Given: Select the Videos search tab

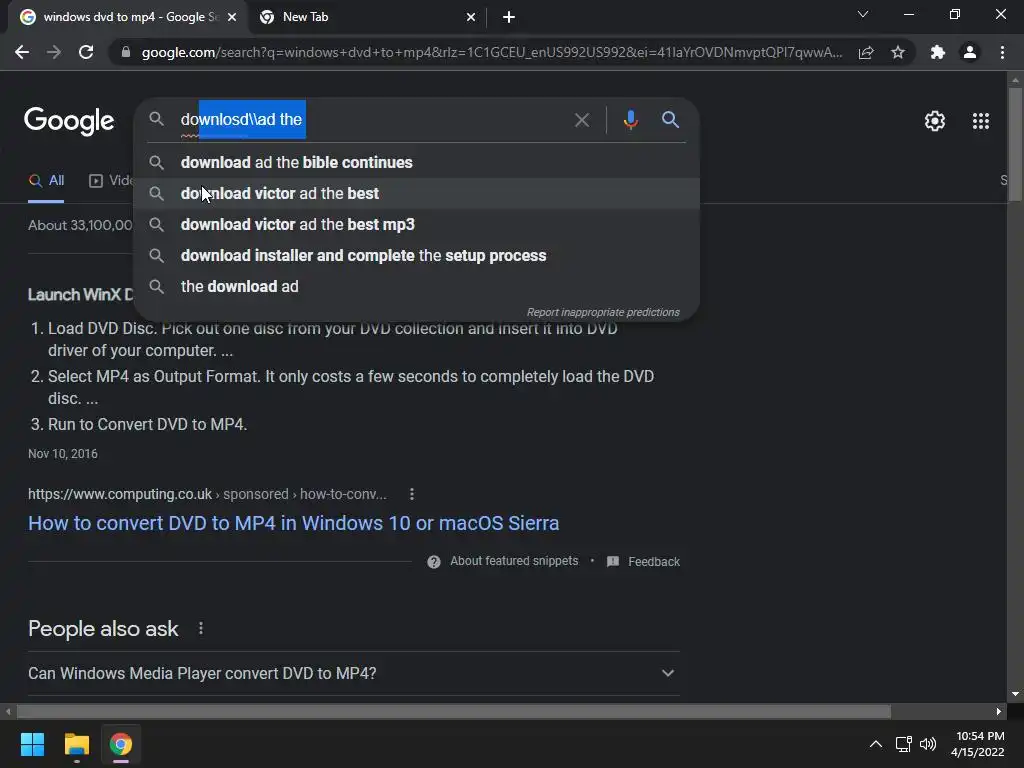Looking at the screenshot, I should coord(110,181).
